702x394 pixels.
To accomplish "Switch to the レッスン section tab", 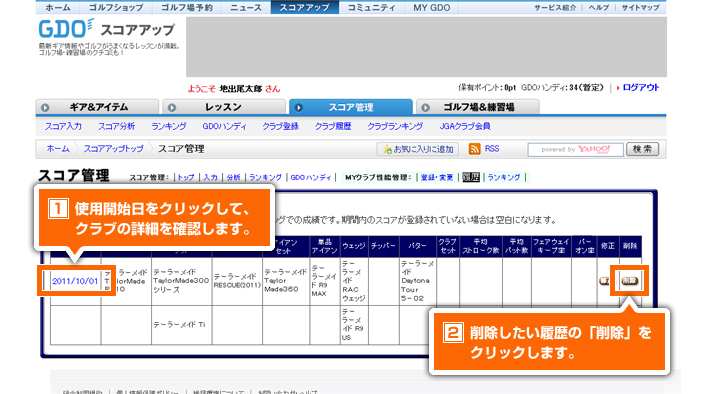I will [224, 107].
